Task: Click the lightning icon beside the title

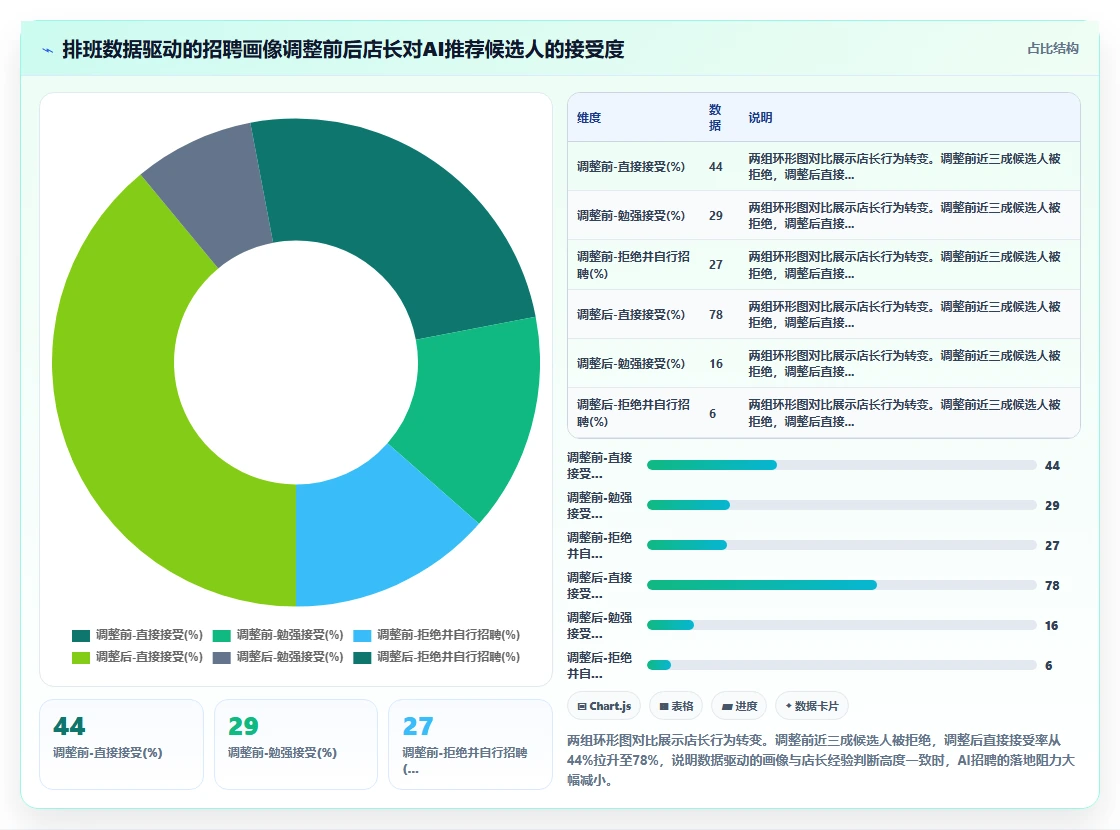Action: coord(48,50)
